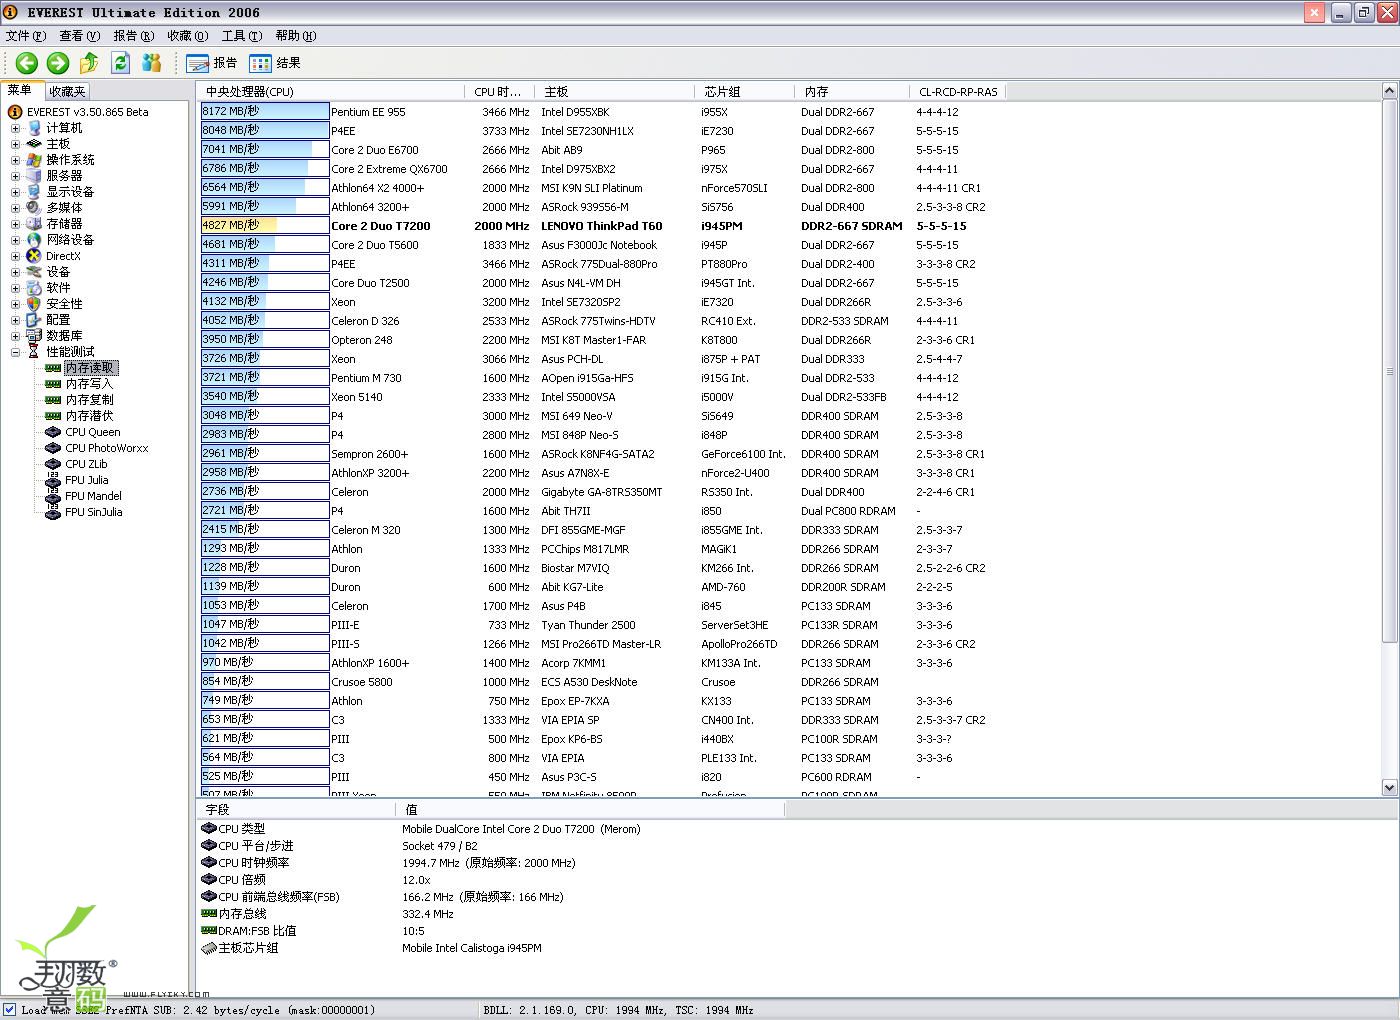The height and width of the screenshot is (1020, 1400).
Task: Click the DirectX icon in tree
Action: click(x=34, y=256)
